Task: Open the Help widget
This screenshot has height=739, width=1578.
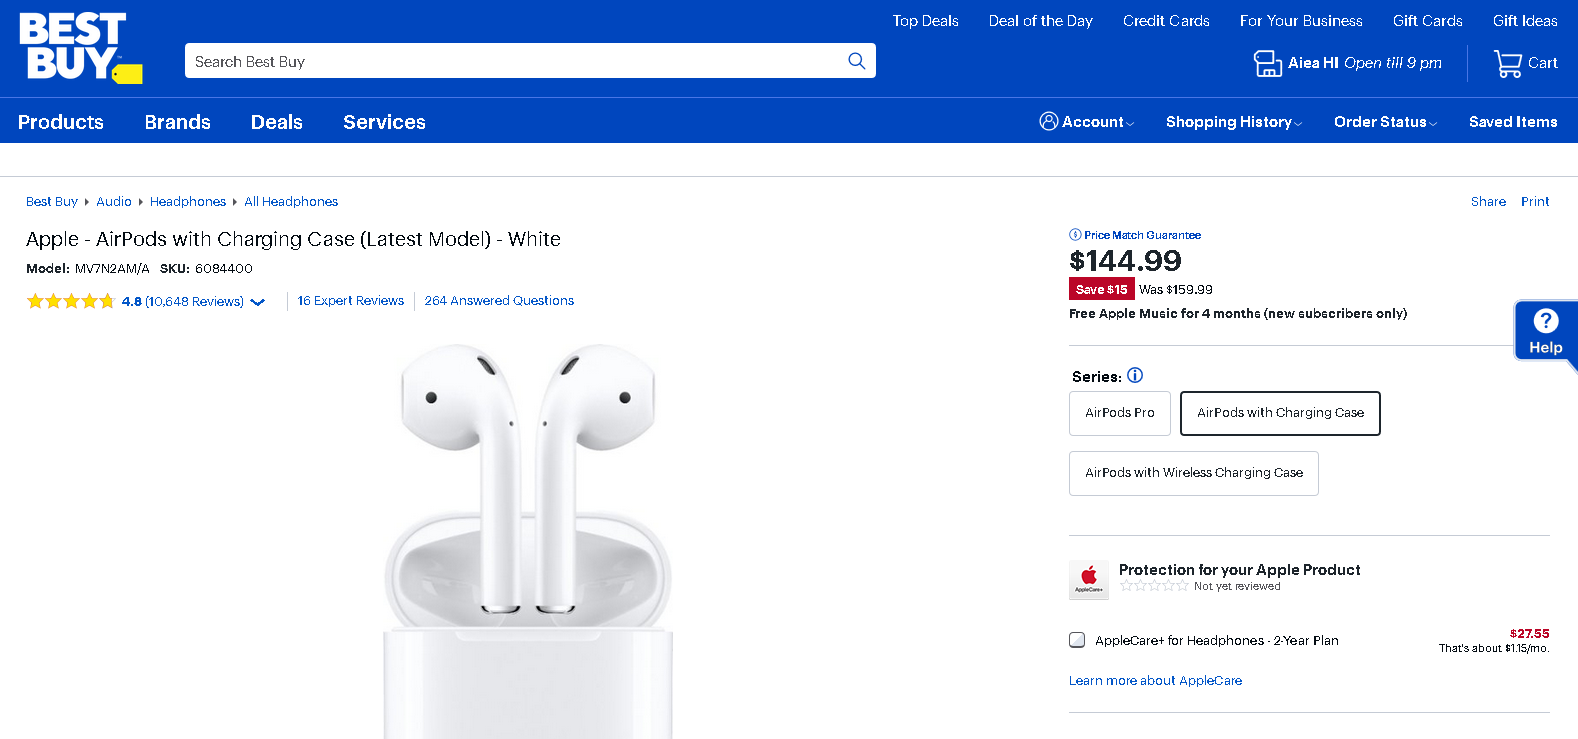Action: [x=1545, y=331]
